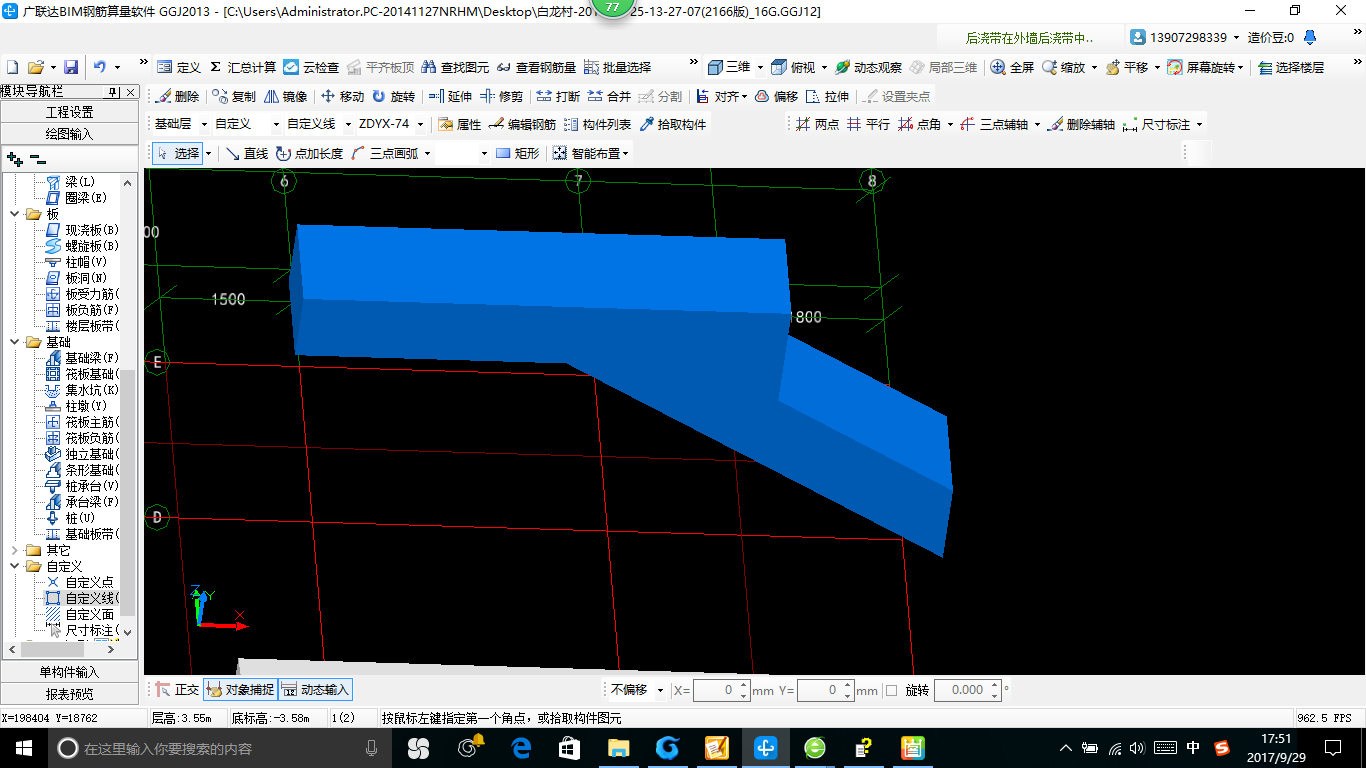
Task: Click the rotation angle input field
Action: point(970,690)
